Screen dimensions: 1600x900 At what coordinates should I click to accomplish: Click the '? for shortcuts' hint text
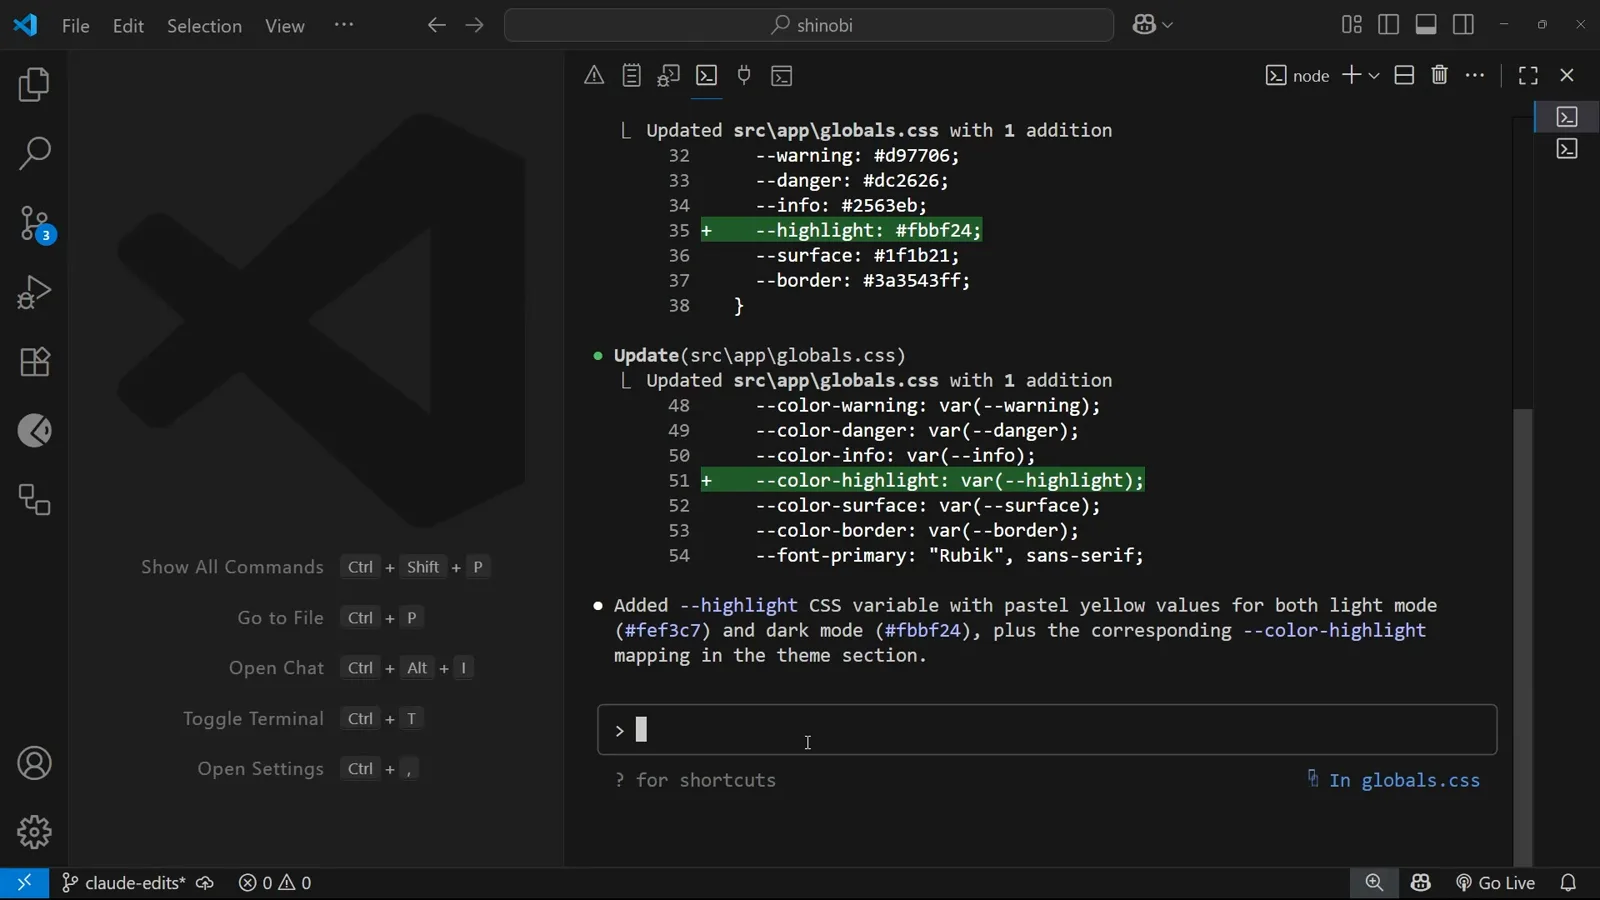pyautogui.click(x=696, y=780)
